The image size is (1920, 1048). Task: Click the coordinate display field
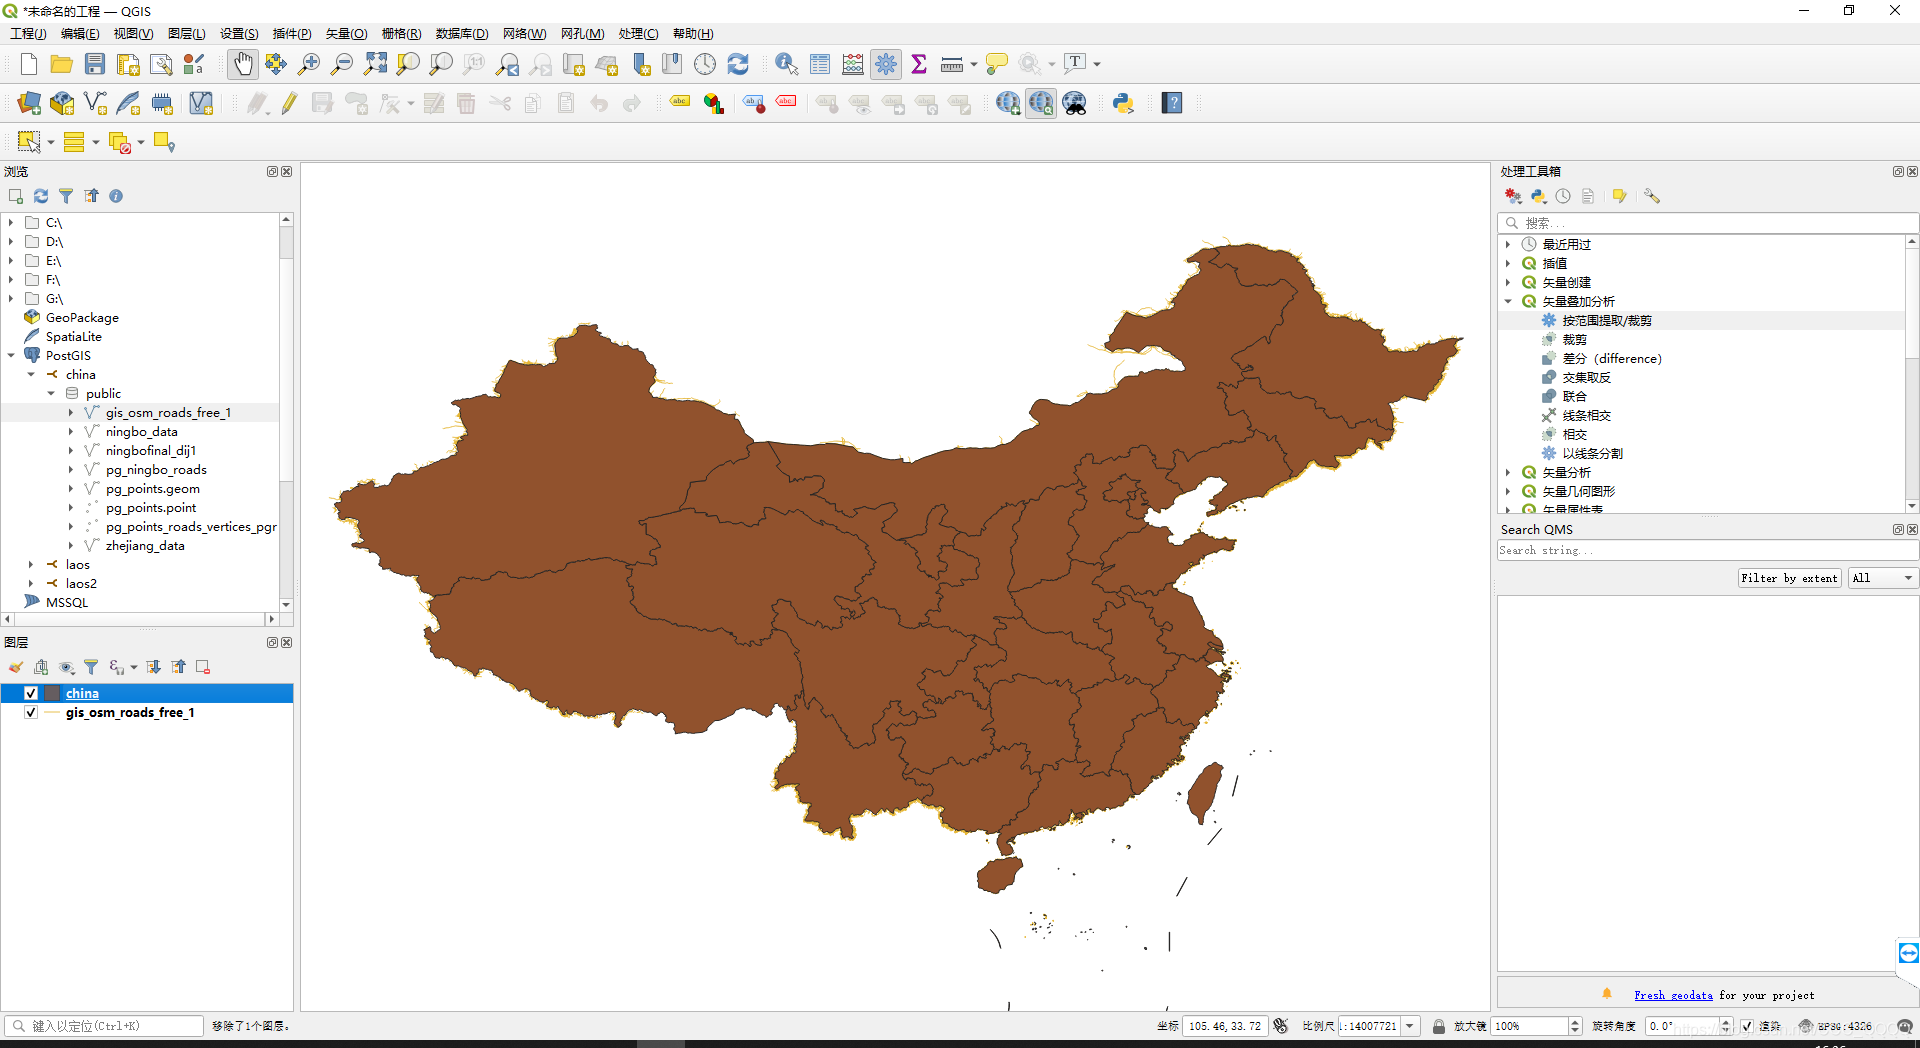pyautogui.click(x=1225, y=1026)
